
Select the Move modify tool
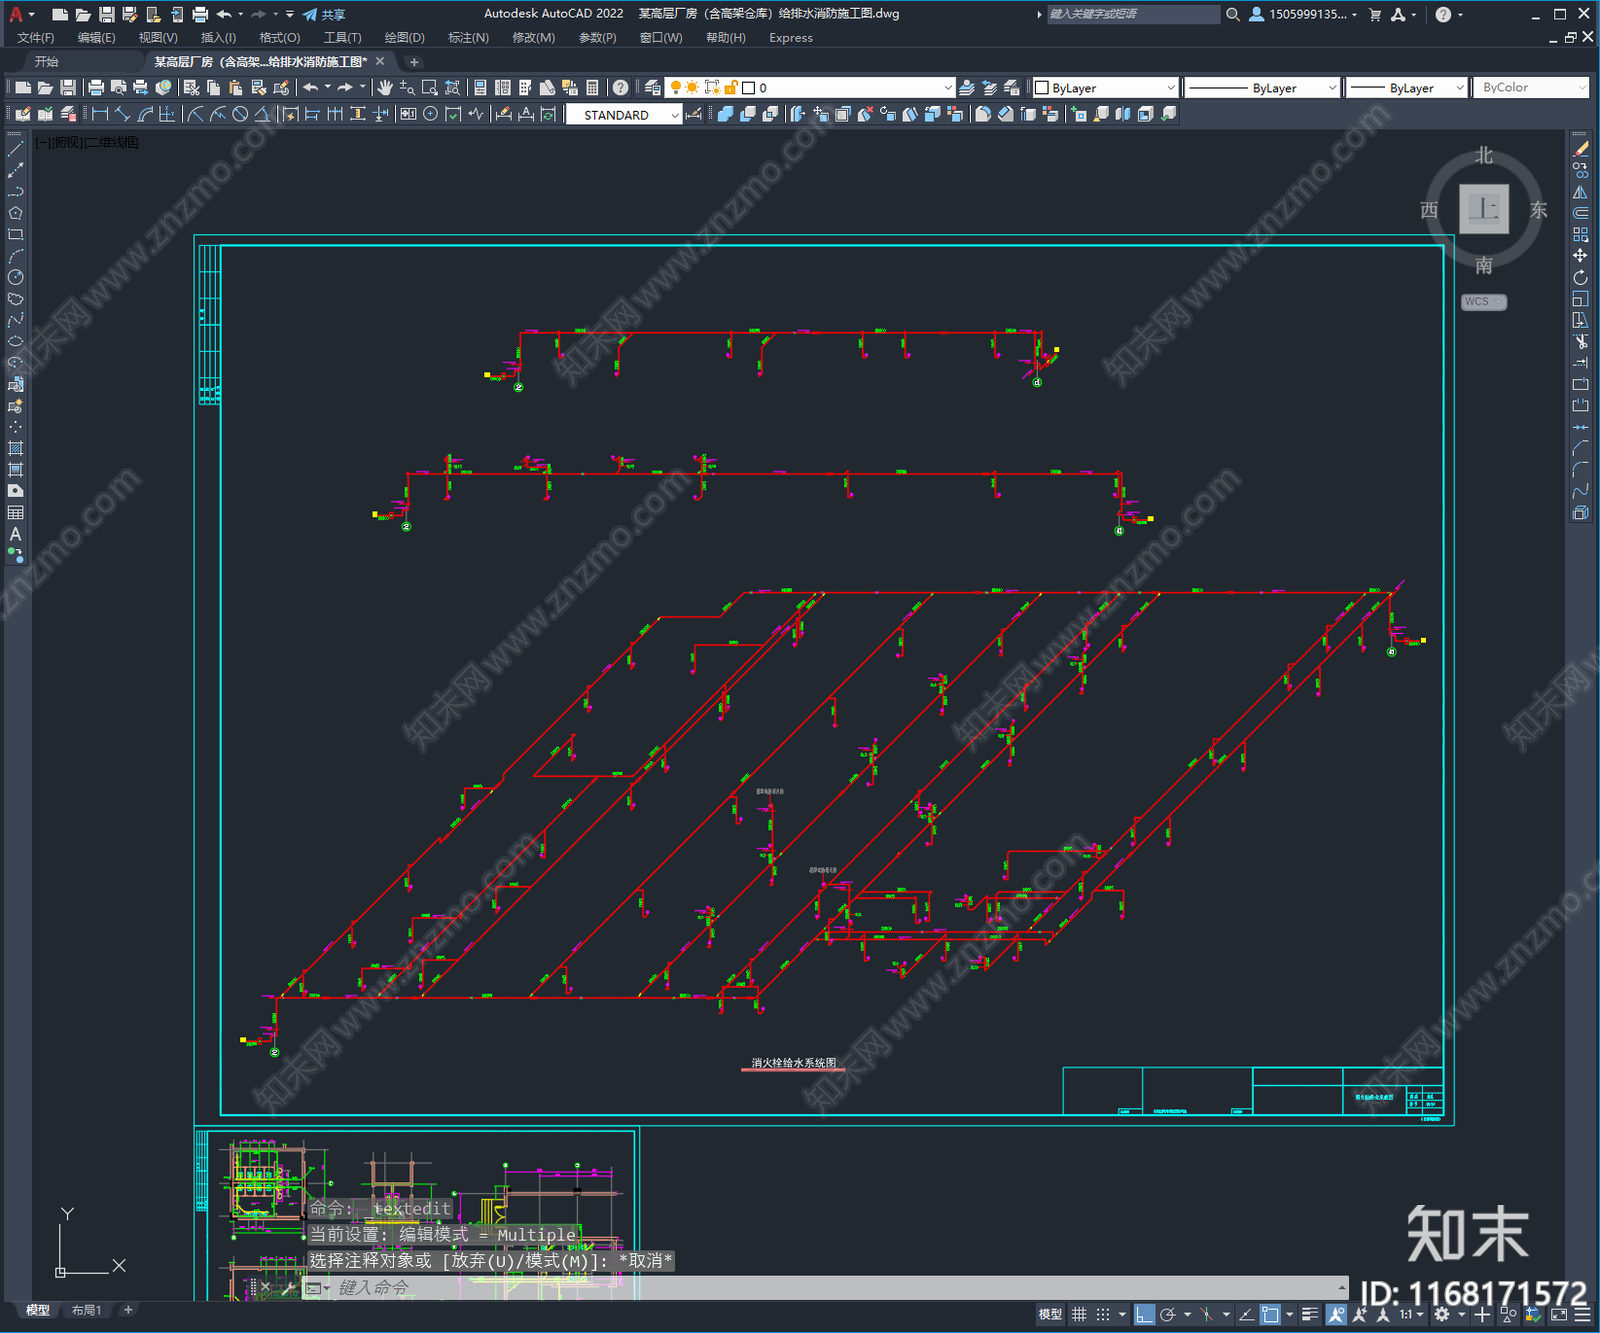(x=1580, y=256)
